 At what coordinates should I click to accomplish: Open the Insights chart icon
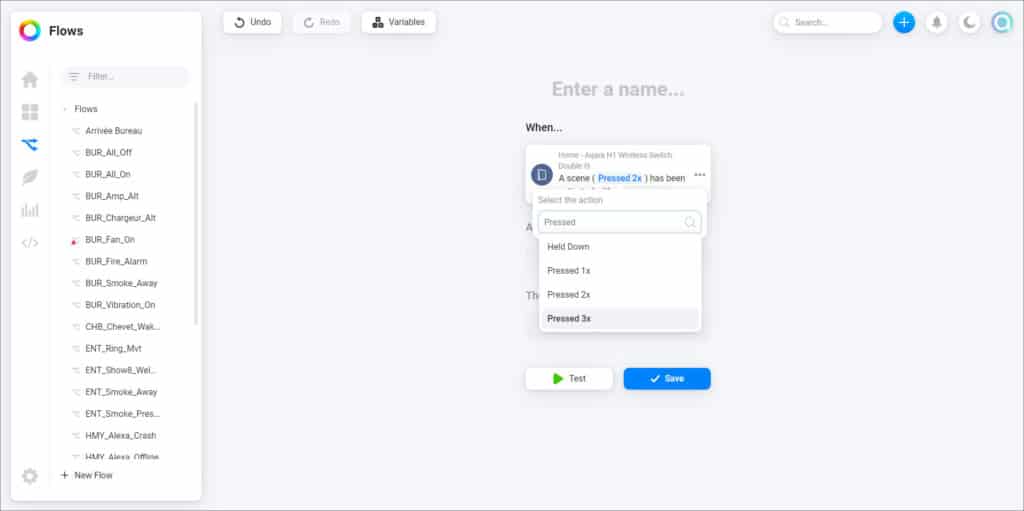coord(30,210)
